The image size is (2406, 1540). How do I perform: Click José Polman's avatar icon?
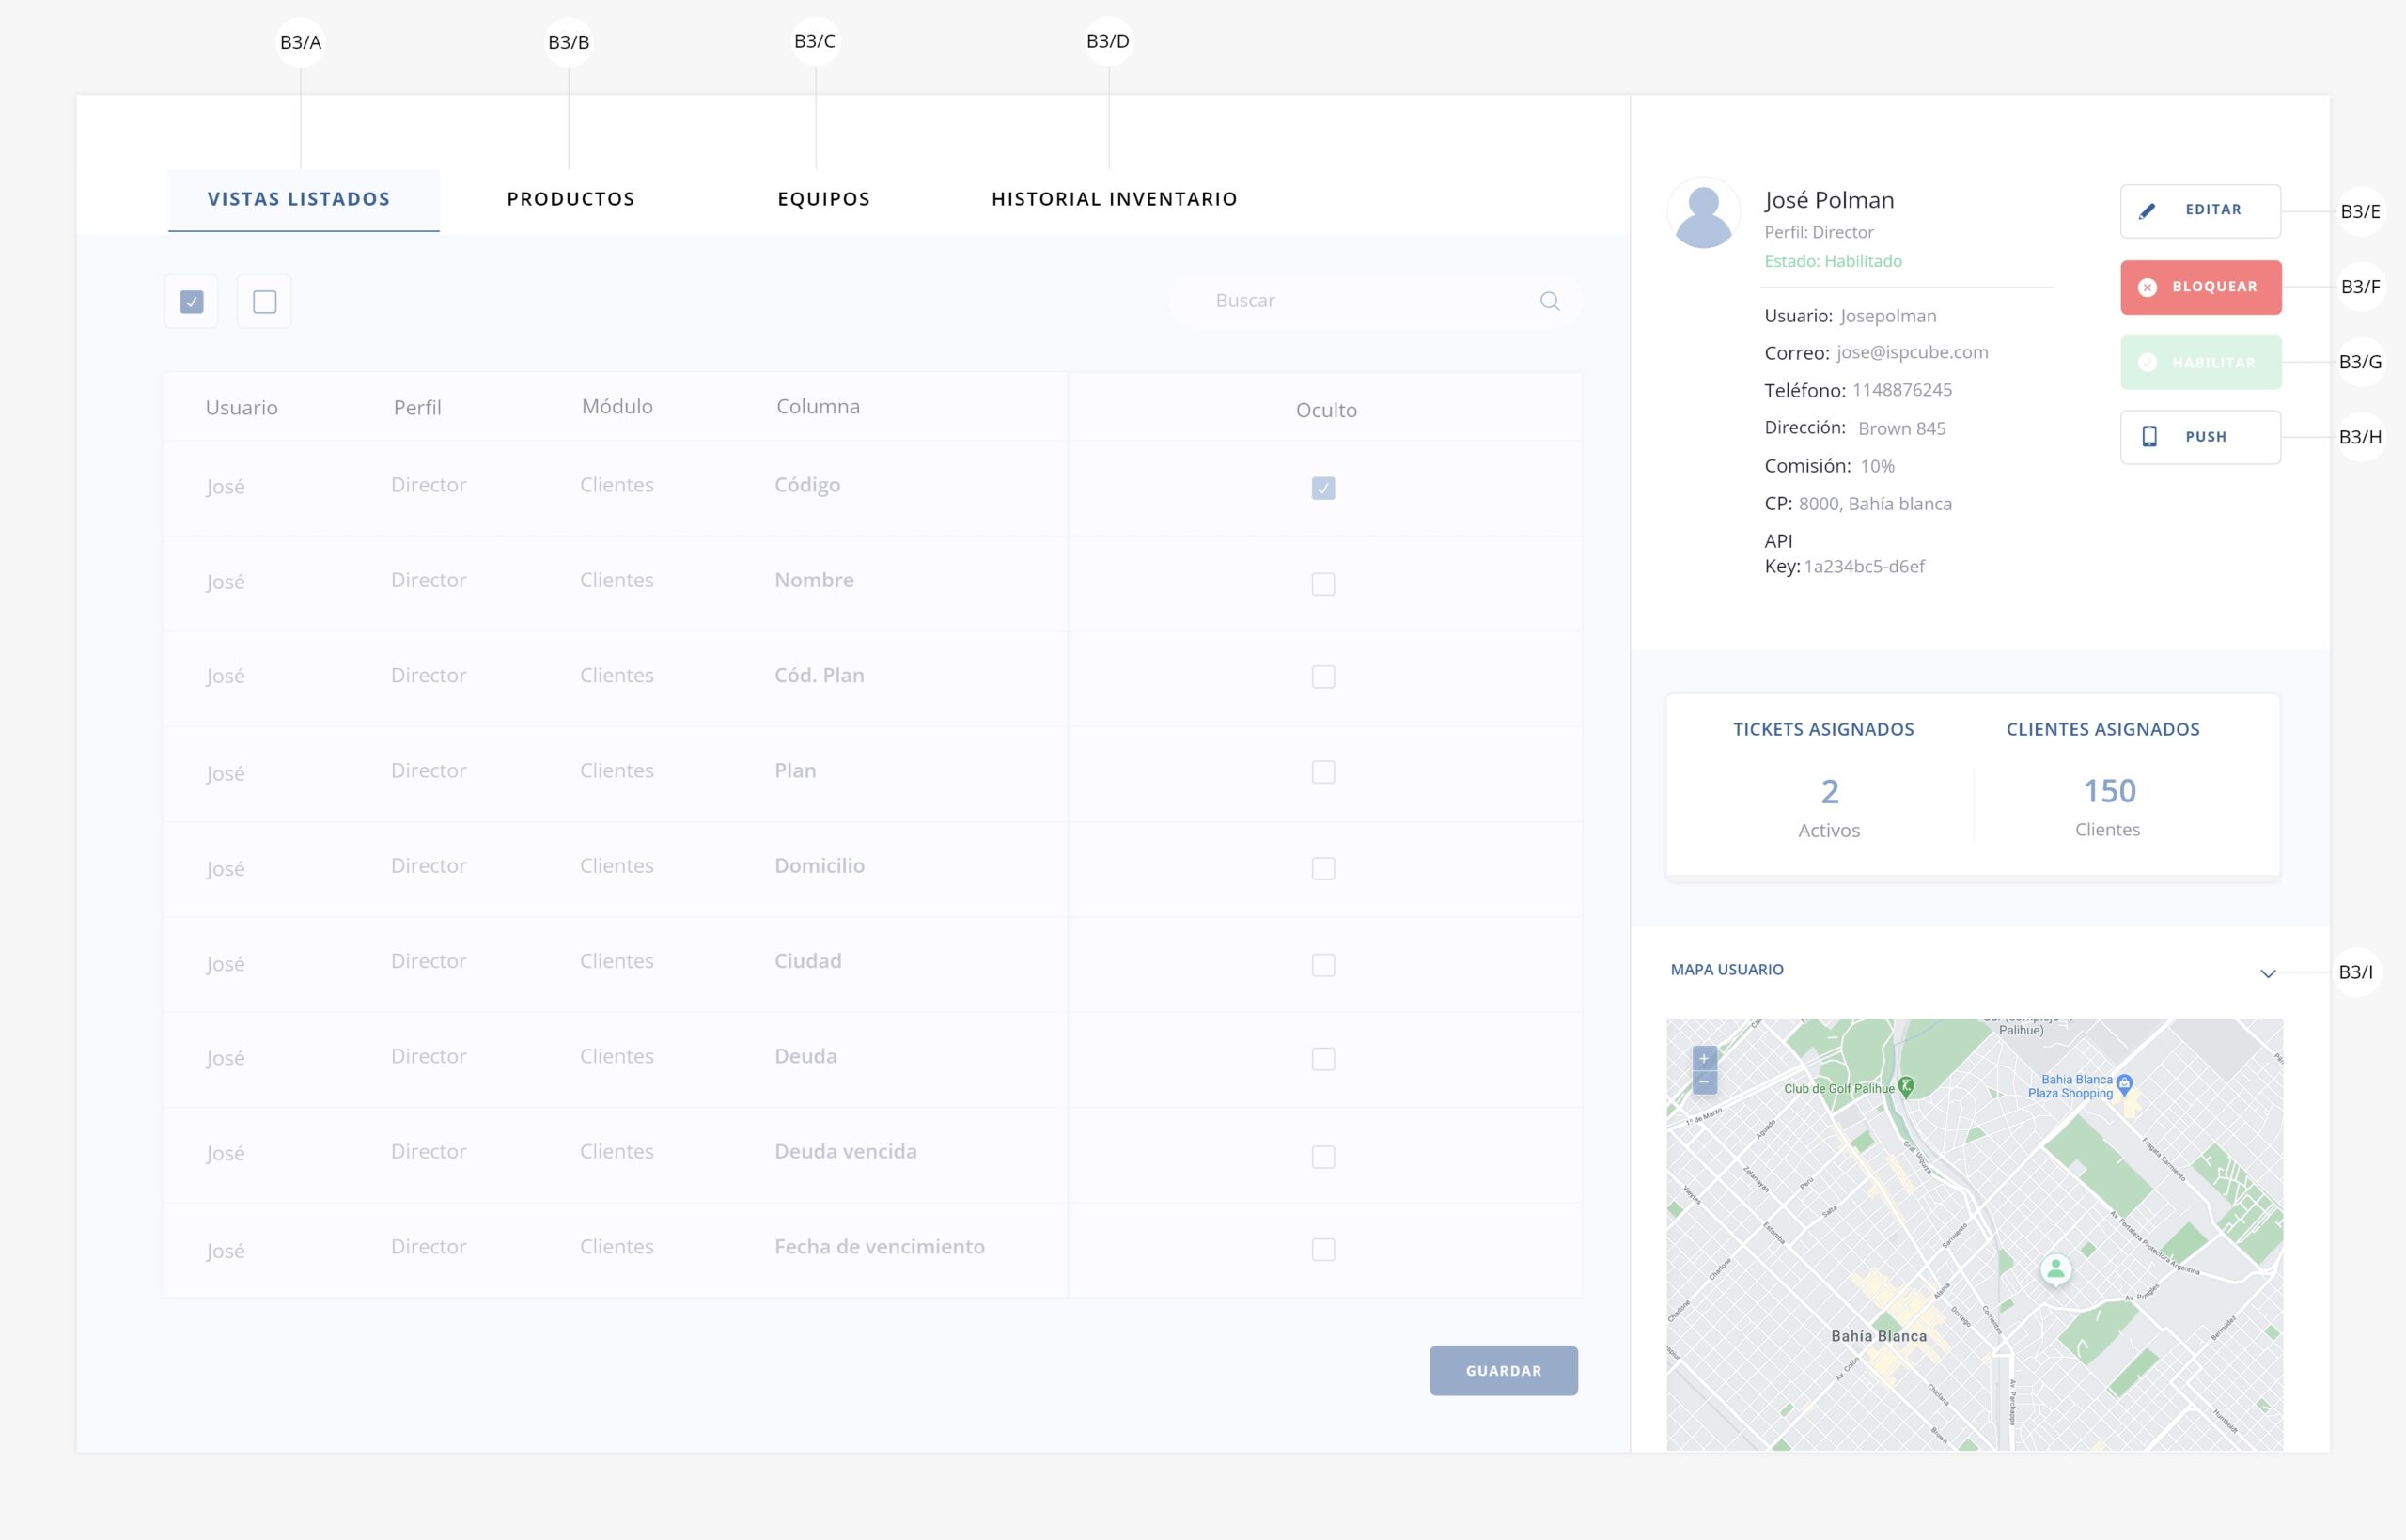coord(1703,214)
